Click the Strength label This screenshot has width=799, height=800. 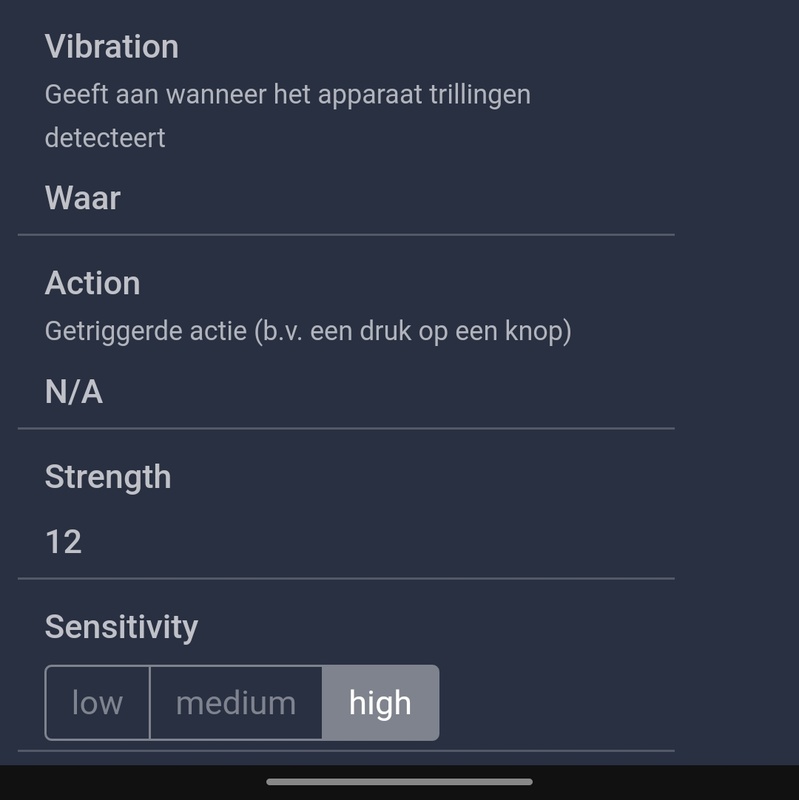(107, 477)
